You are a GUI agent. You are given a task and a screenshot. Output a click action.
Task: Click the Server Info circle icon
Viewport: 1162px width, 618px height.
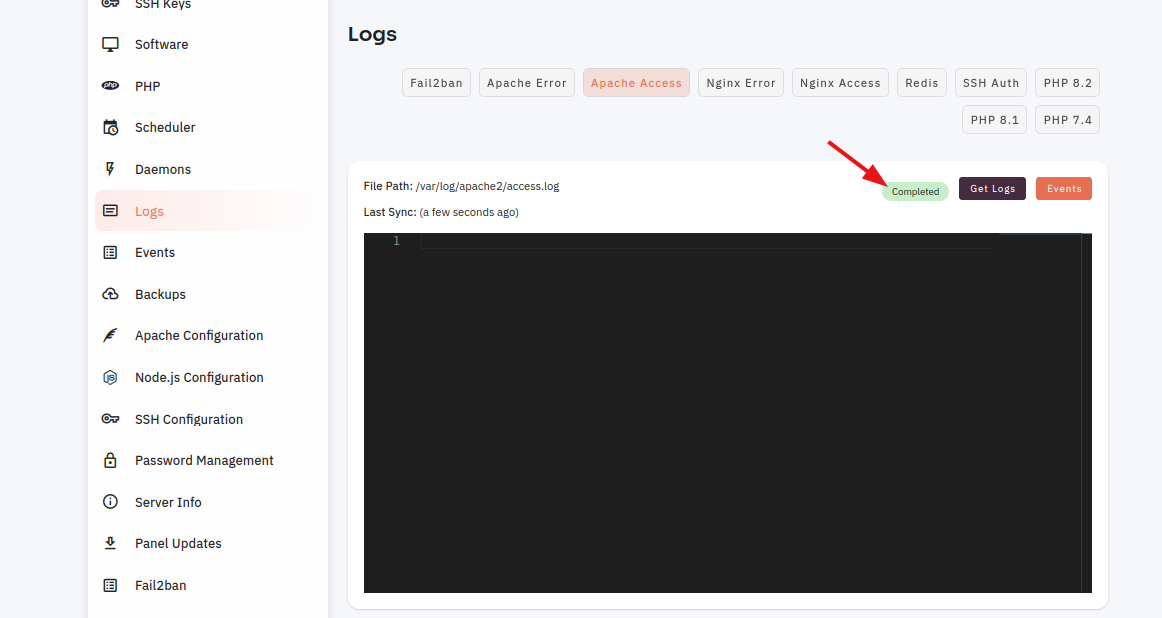(110, 502)
